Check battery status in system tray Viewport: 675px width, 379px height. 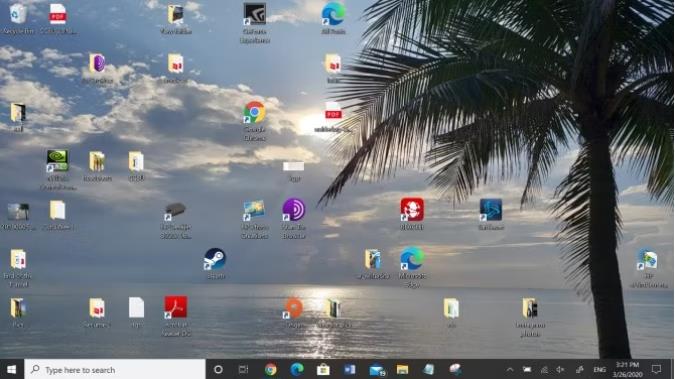[x=527, y=370]
